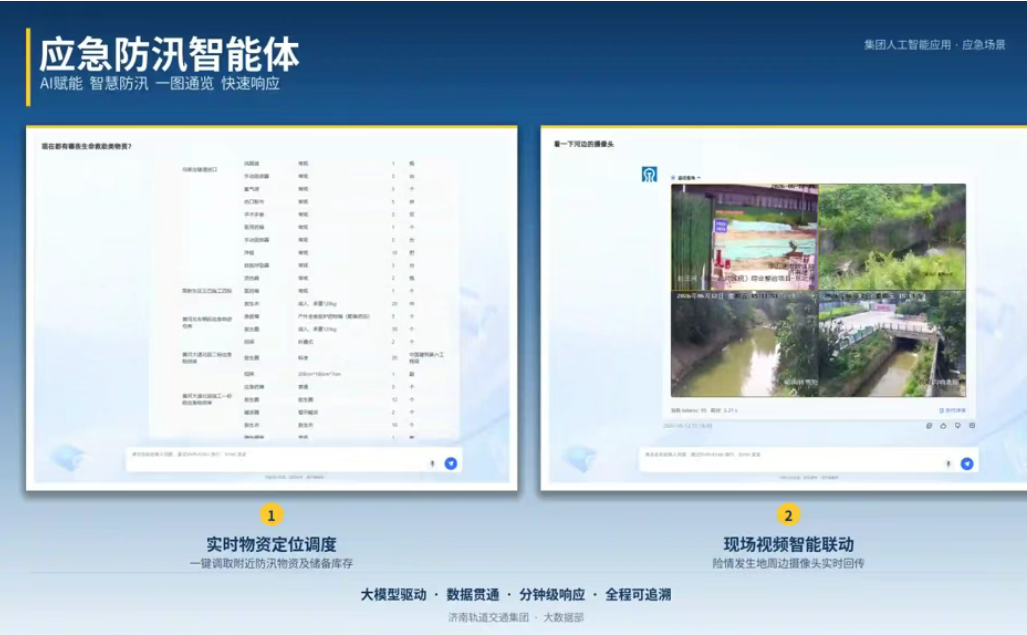Collapse the query step header above the camera grid
Screen dimensions: 1027x635
[x=686, y=177]
